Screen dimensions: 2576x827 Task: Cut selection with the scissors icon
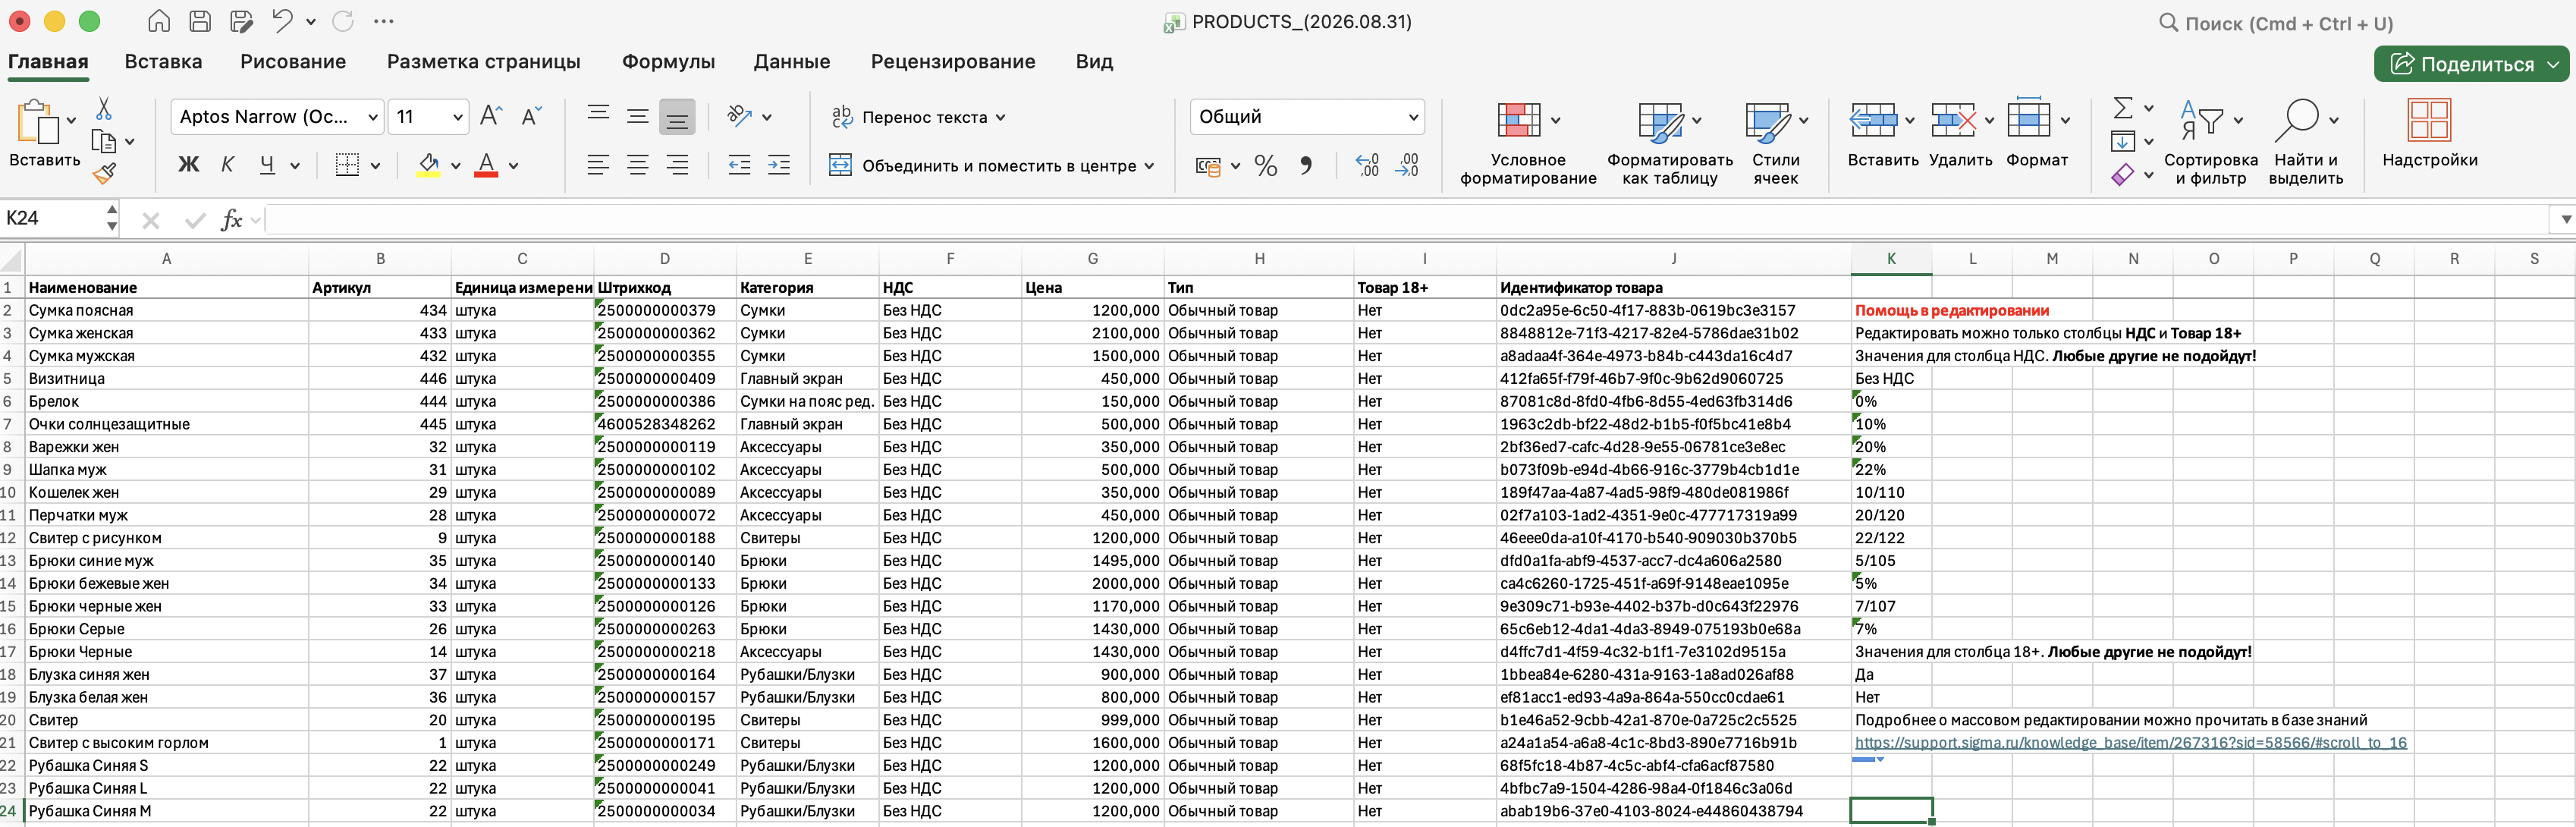tap(103, 108)
